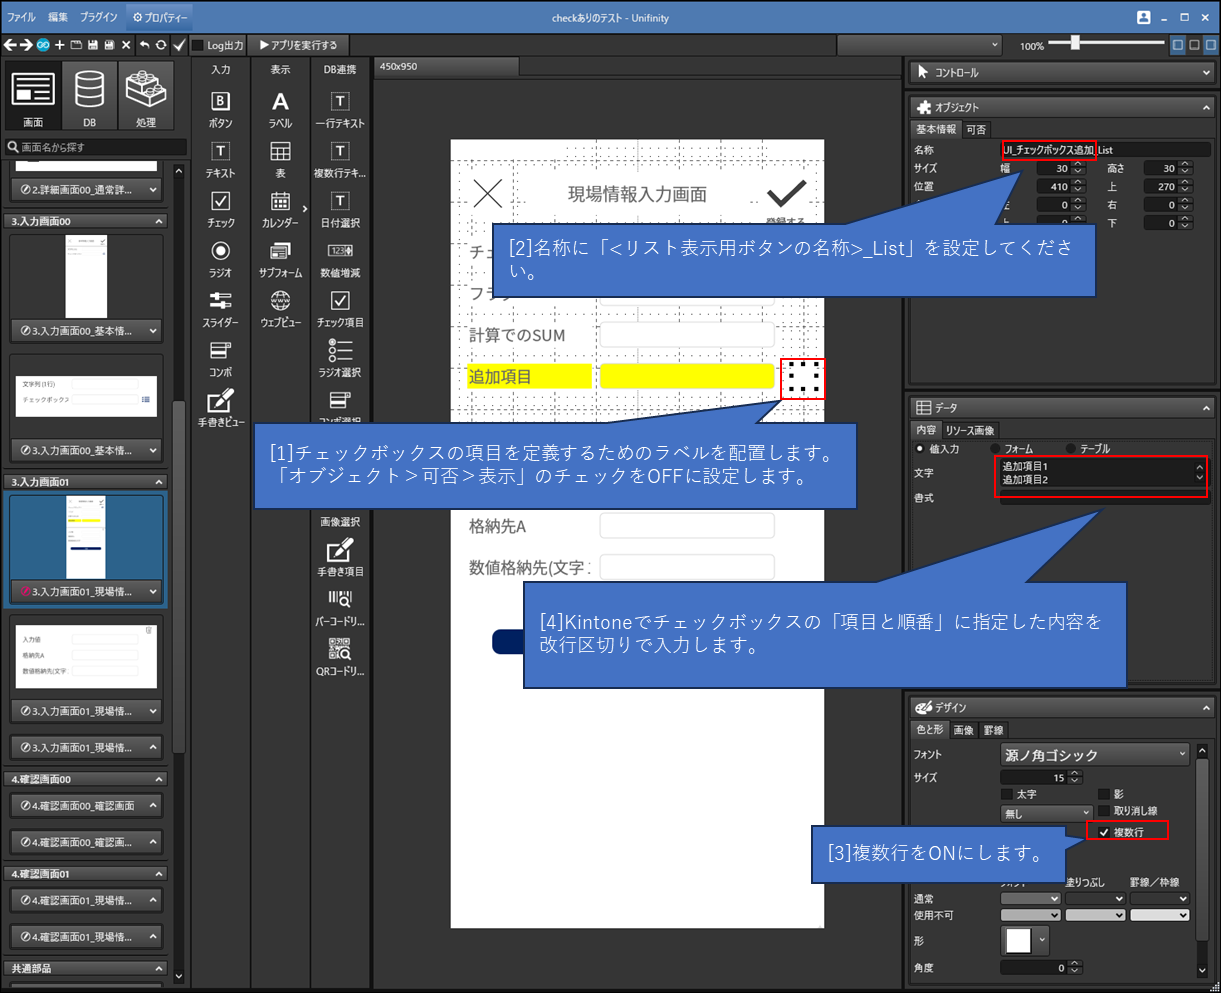Click the zoom level slider
This screenshot has width=1221, height=993.
1075,43
